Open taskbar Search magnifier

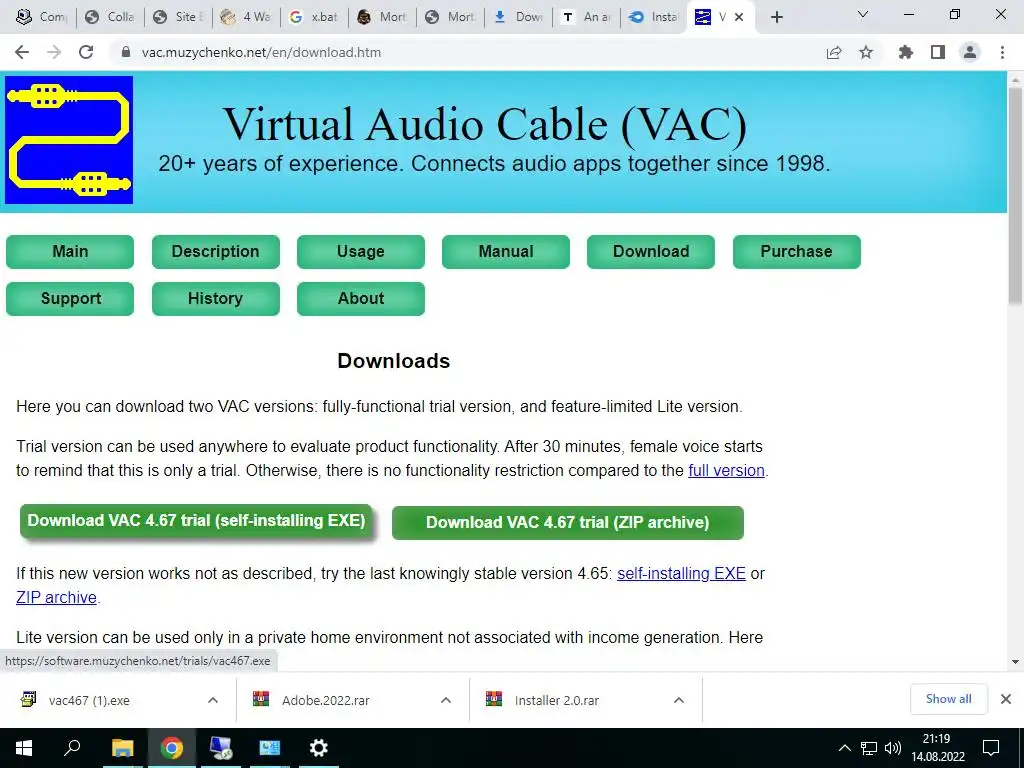pyautogui.click(x=72, y=747)
